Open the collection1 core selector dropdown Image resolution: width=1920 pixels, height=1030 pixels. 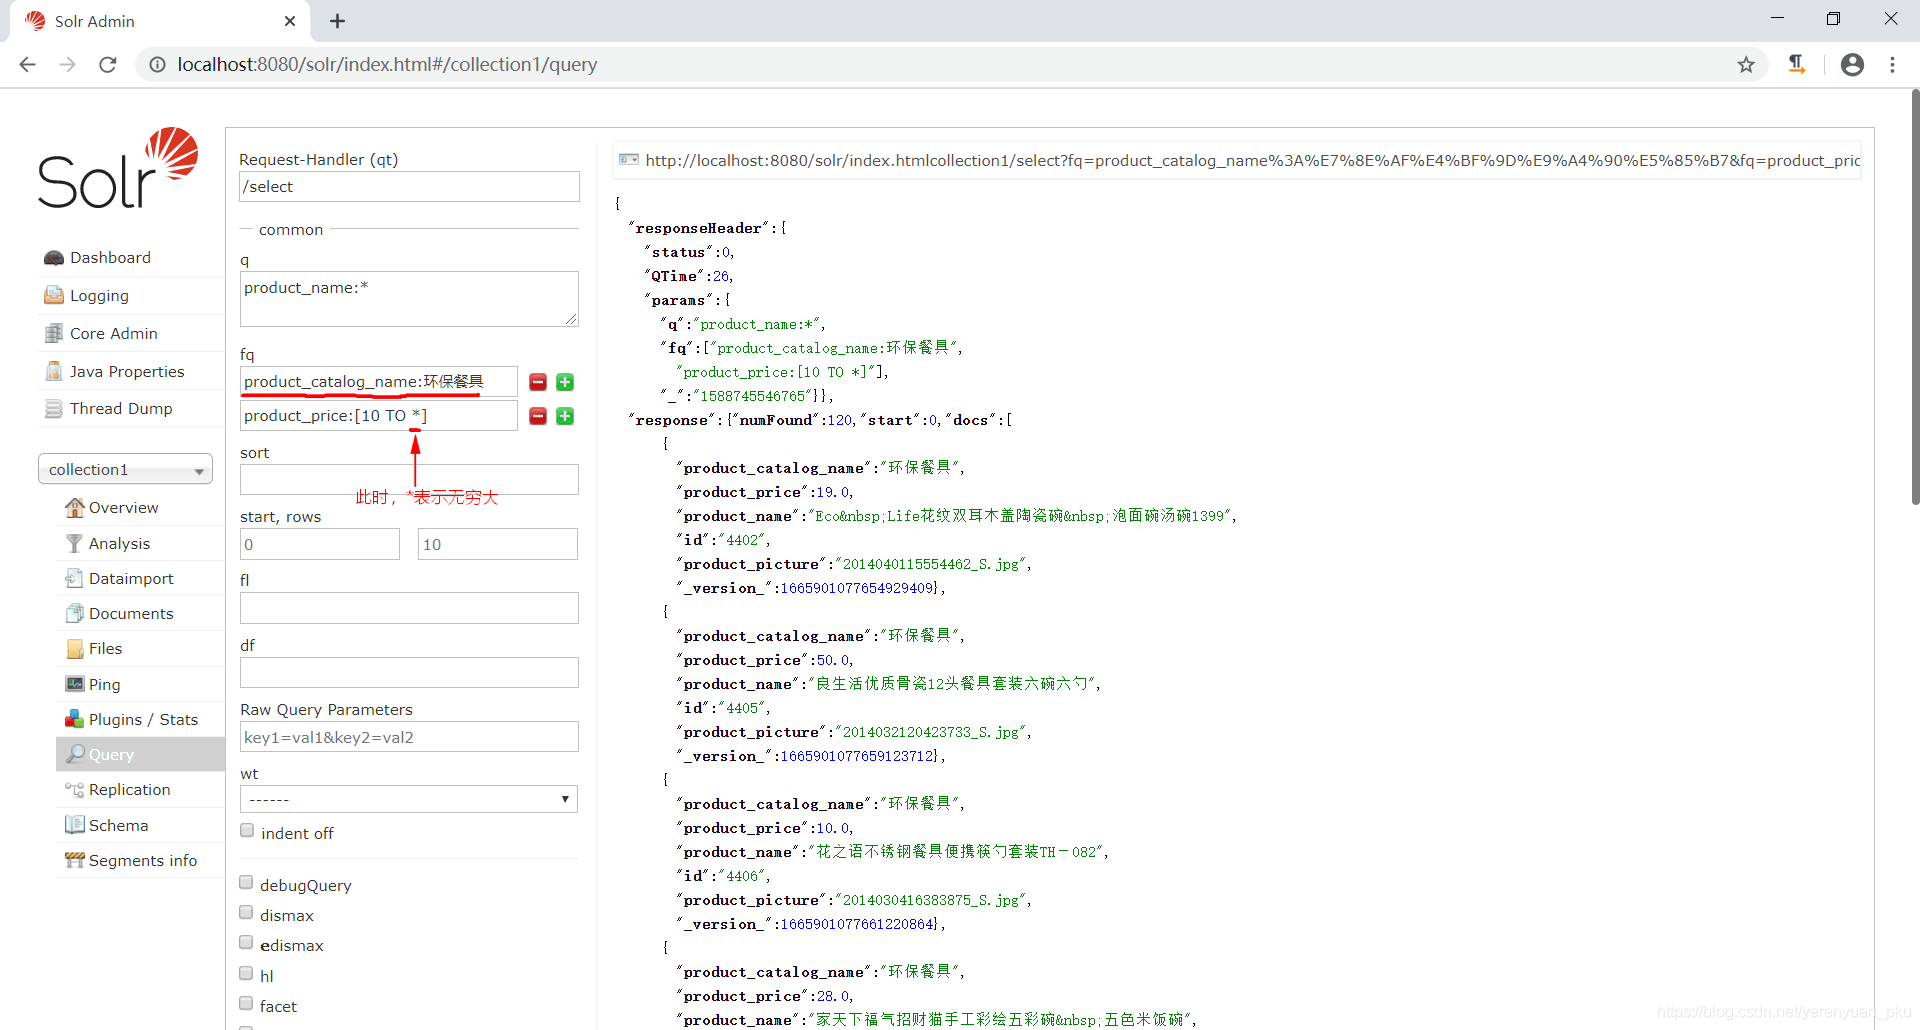(125, 470)
